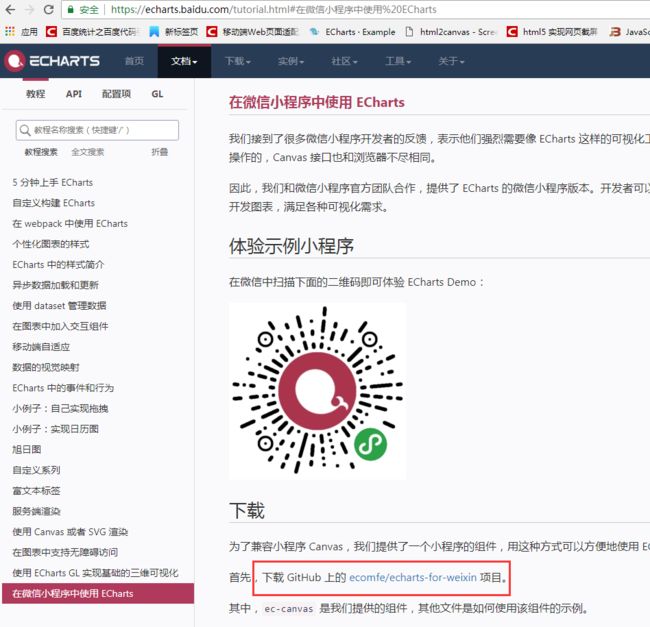Click the ECharts Demo QR code image
The width and height of the screenshot is (650, 627).
click(x=318, y=391)
